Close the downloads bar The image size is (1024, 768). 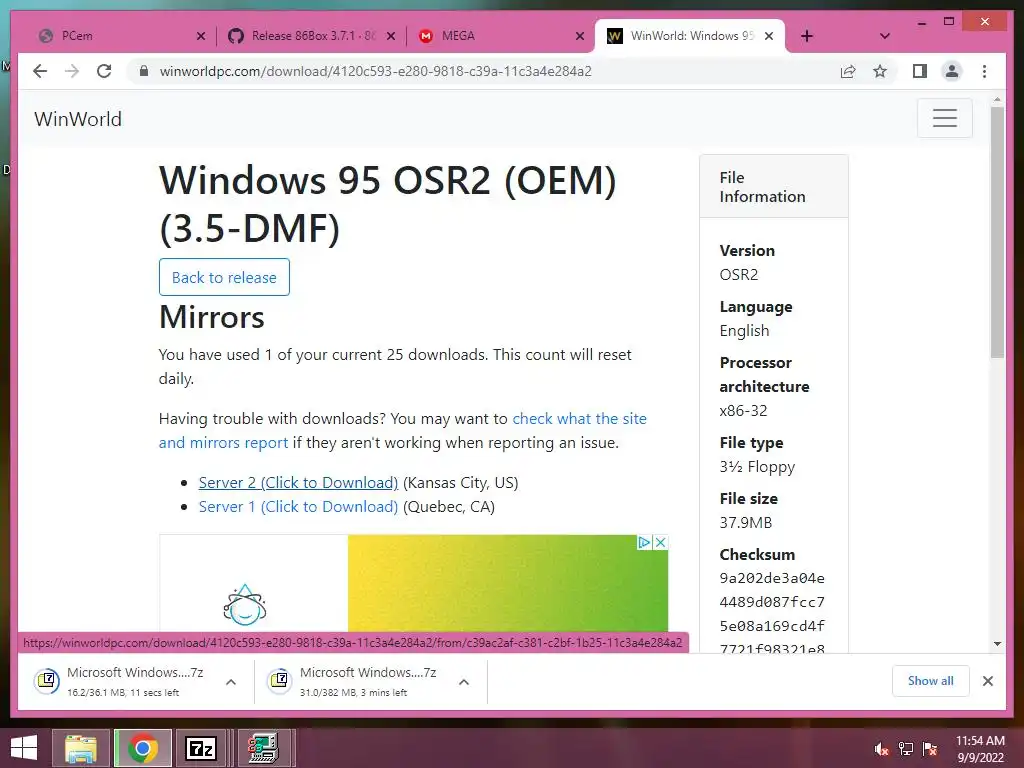(x=987, y=681)
